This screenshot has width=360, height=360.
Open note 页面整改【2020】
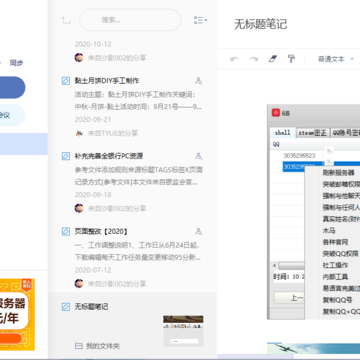tap(101, 231)
